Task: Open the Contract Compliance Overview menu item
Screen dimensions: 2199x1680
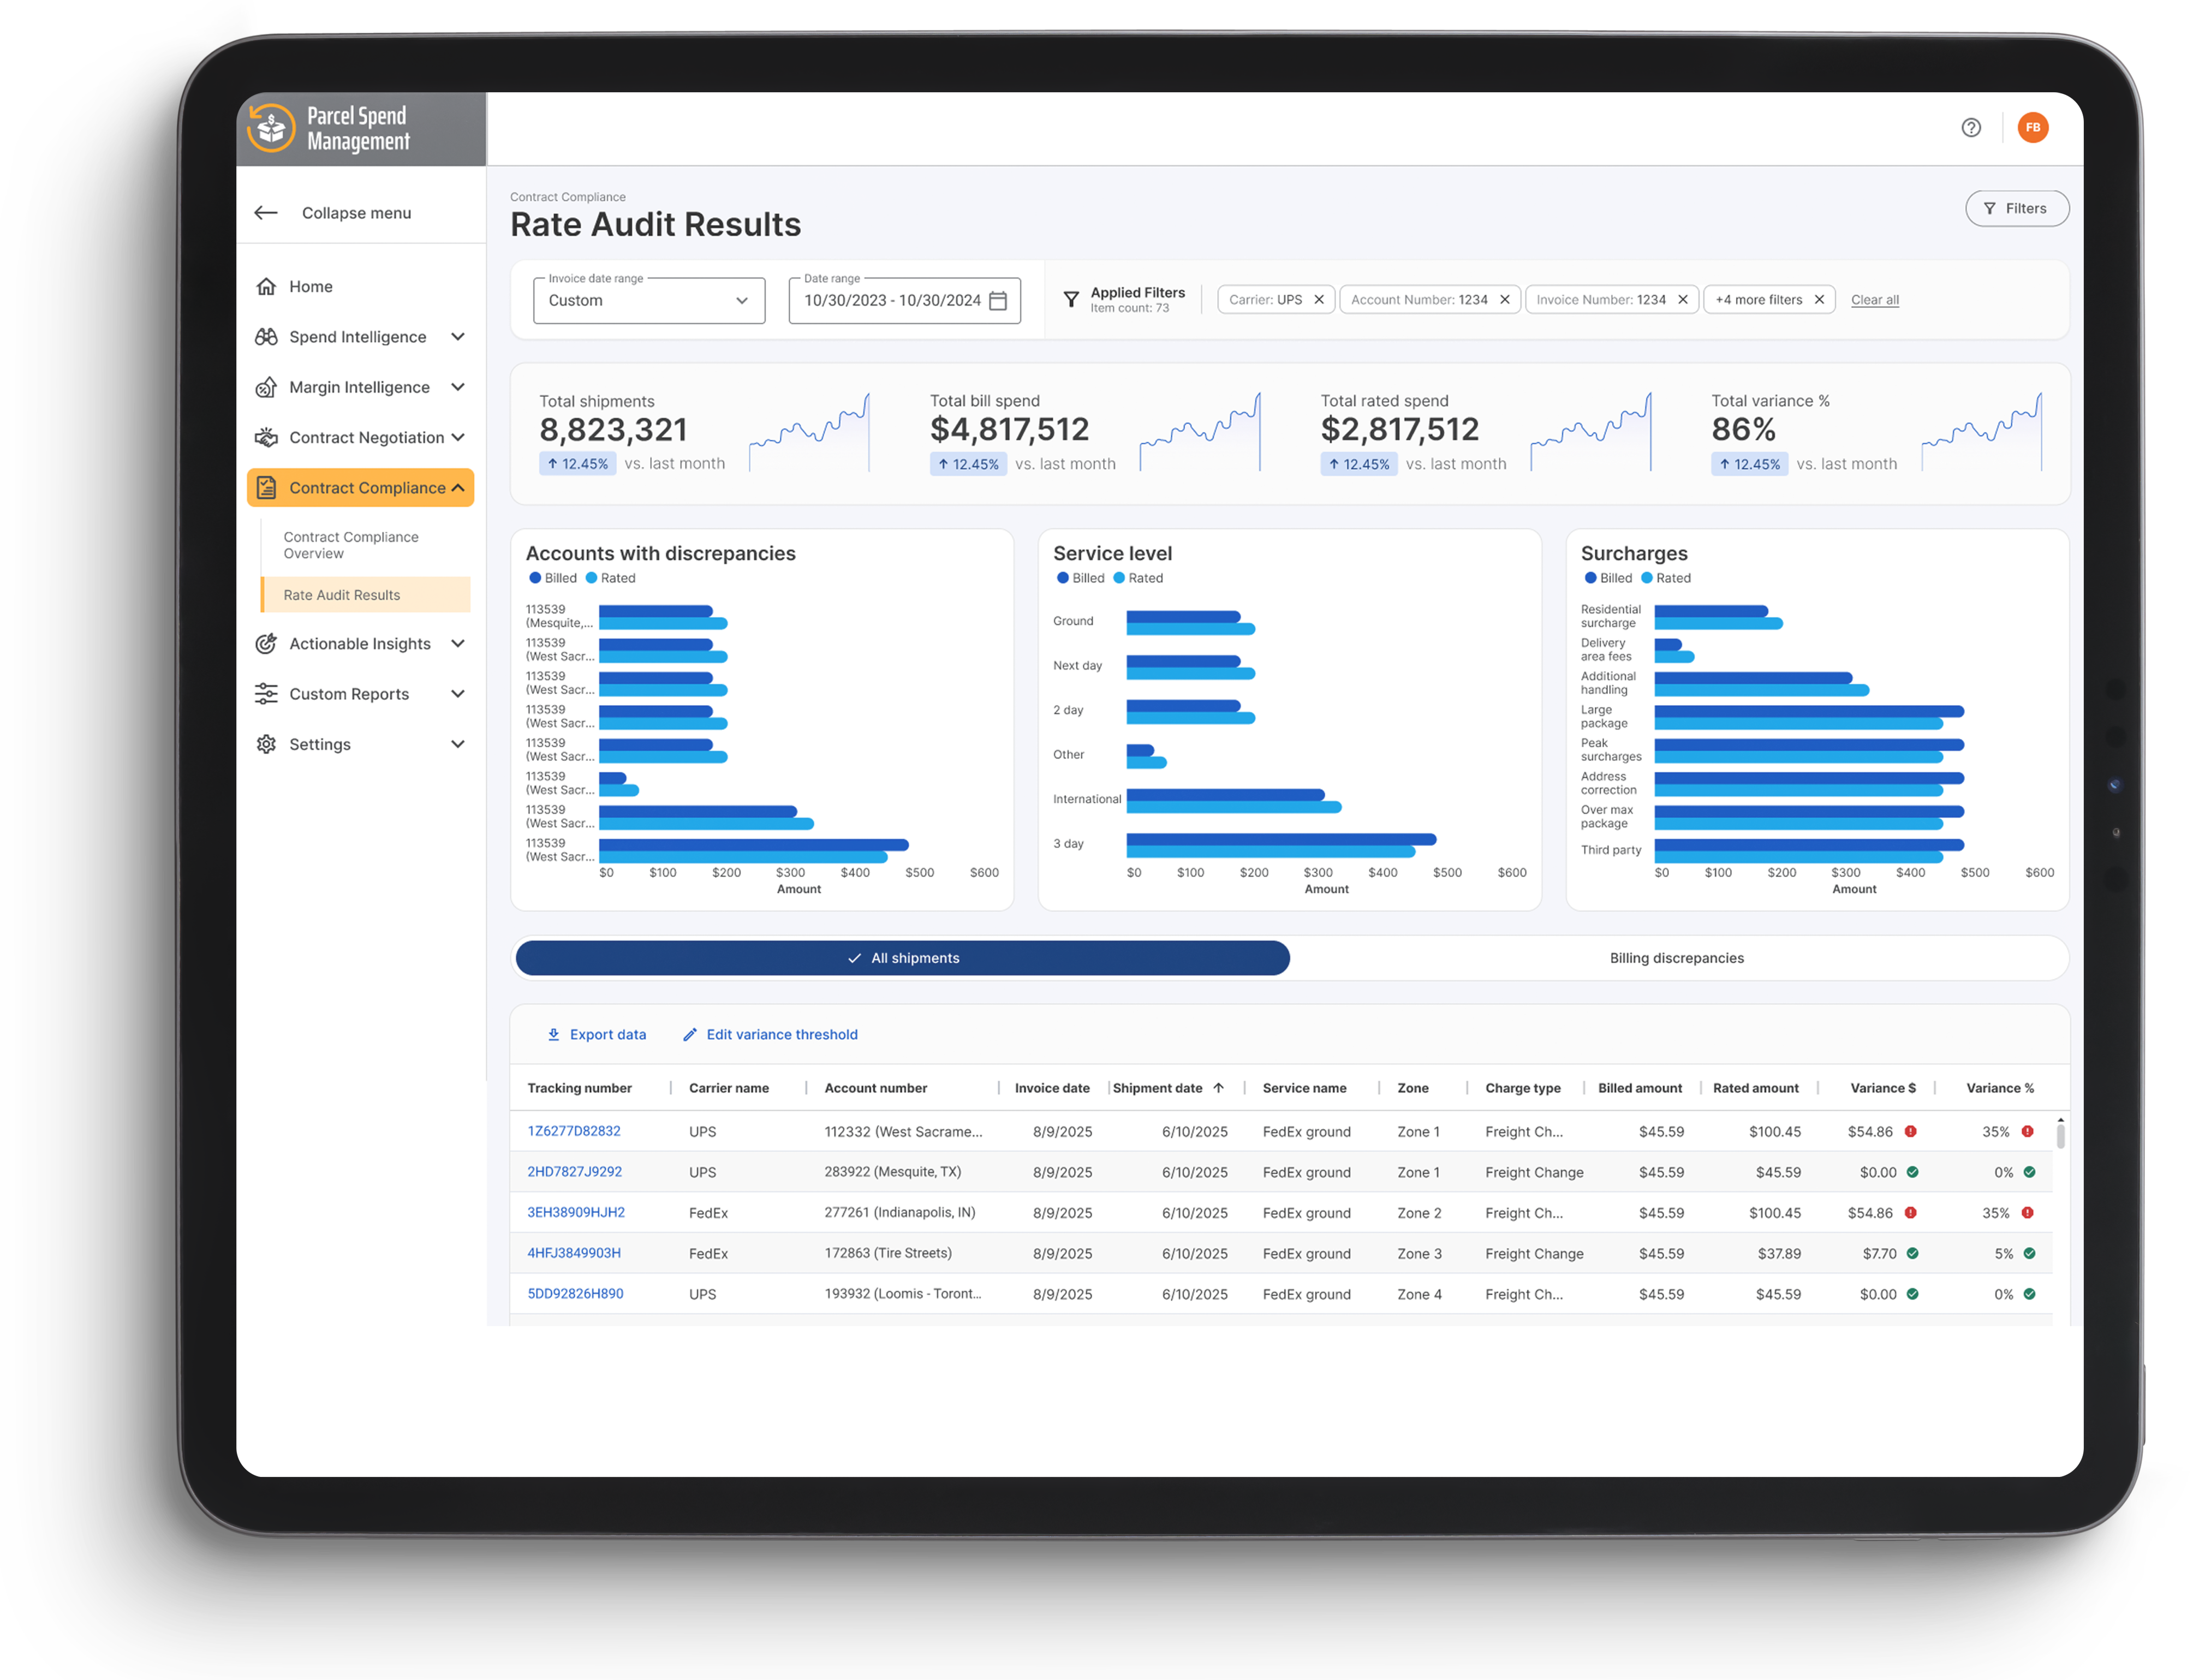Action: click(x=351, y=545)
